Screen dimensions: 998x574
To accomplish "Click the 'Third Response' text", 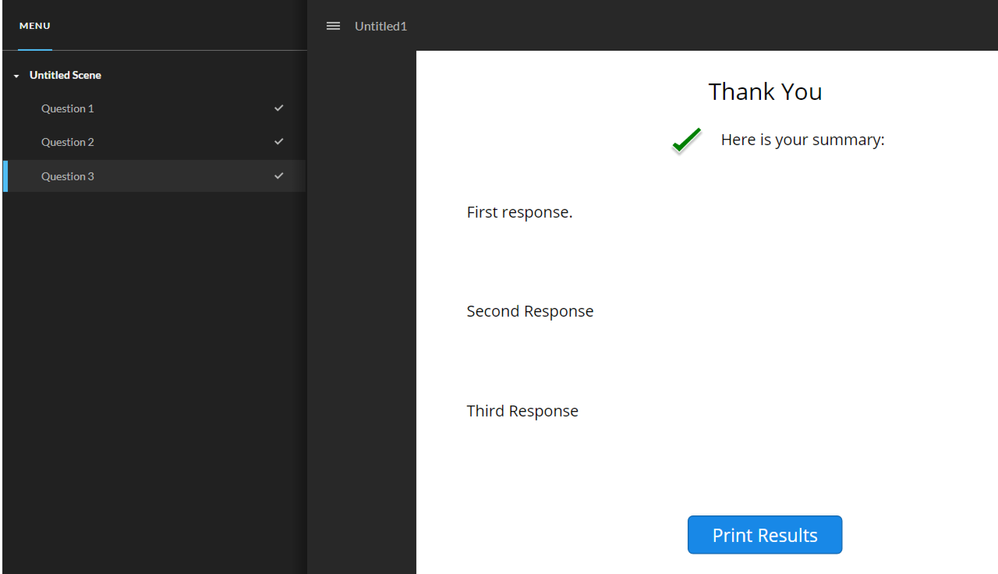I will (x=522, y=411).
